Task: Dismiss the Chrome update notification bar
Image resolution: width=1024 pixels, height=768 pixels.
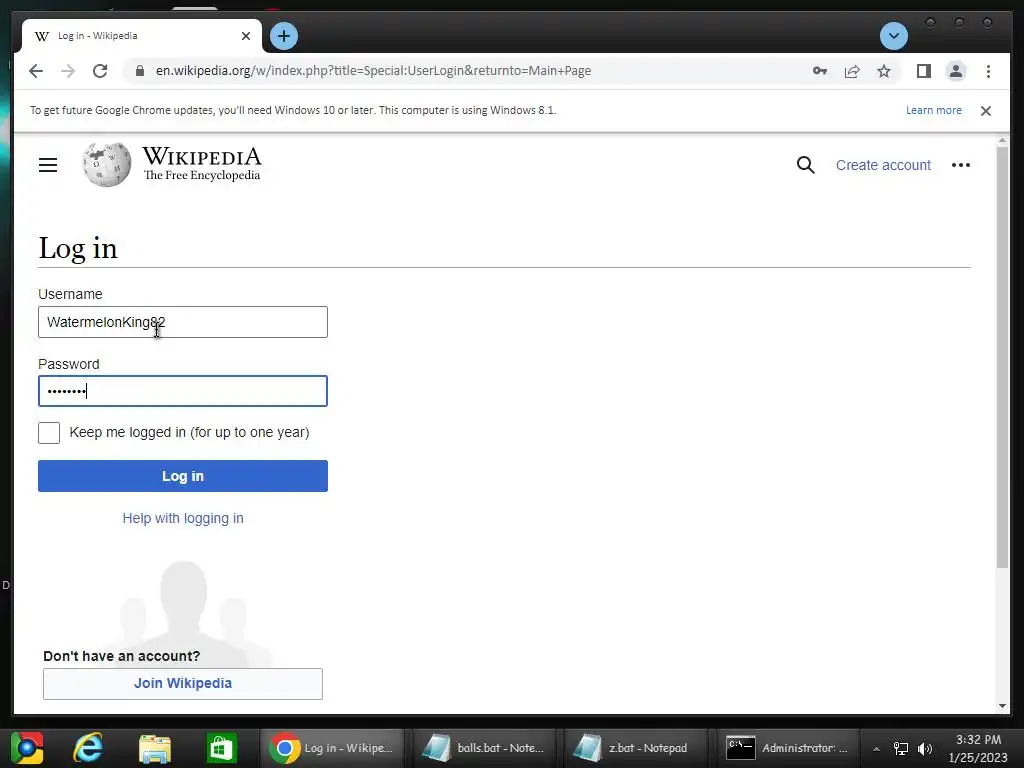Action: pos(985,110)
